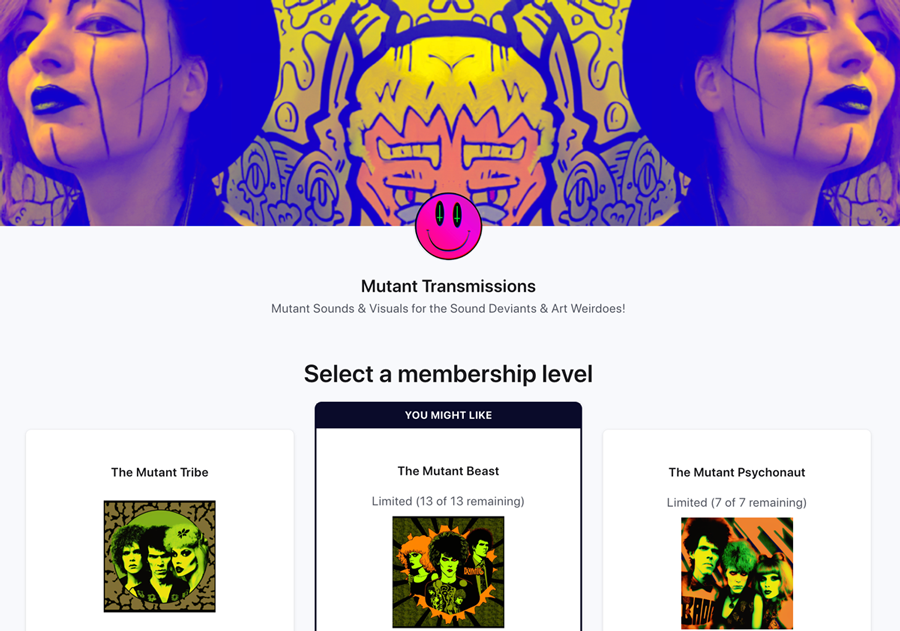
Task: Select The Mutant Beast tier title
Action: [x=448, y=471]
